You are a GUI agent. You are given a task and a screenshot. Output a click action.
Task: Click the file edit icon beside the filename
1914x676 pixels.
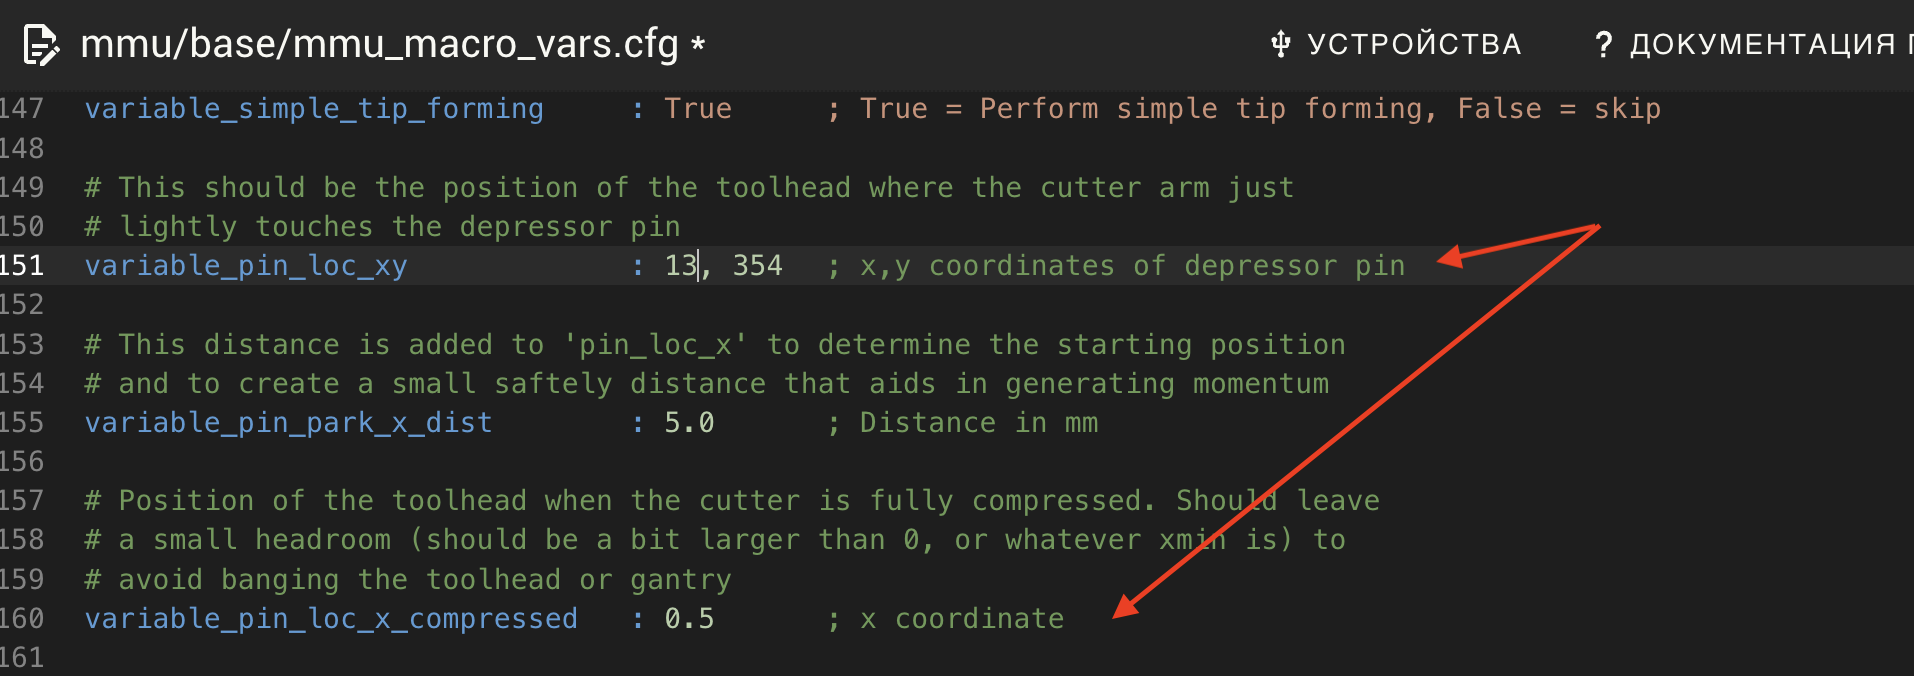(x=41, y=45)
